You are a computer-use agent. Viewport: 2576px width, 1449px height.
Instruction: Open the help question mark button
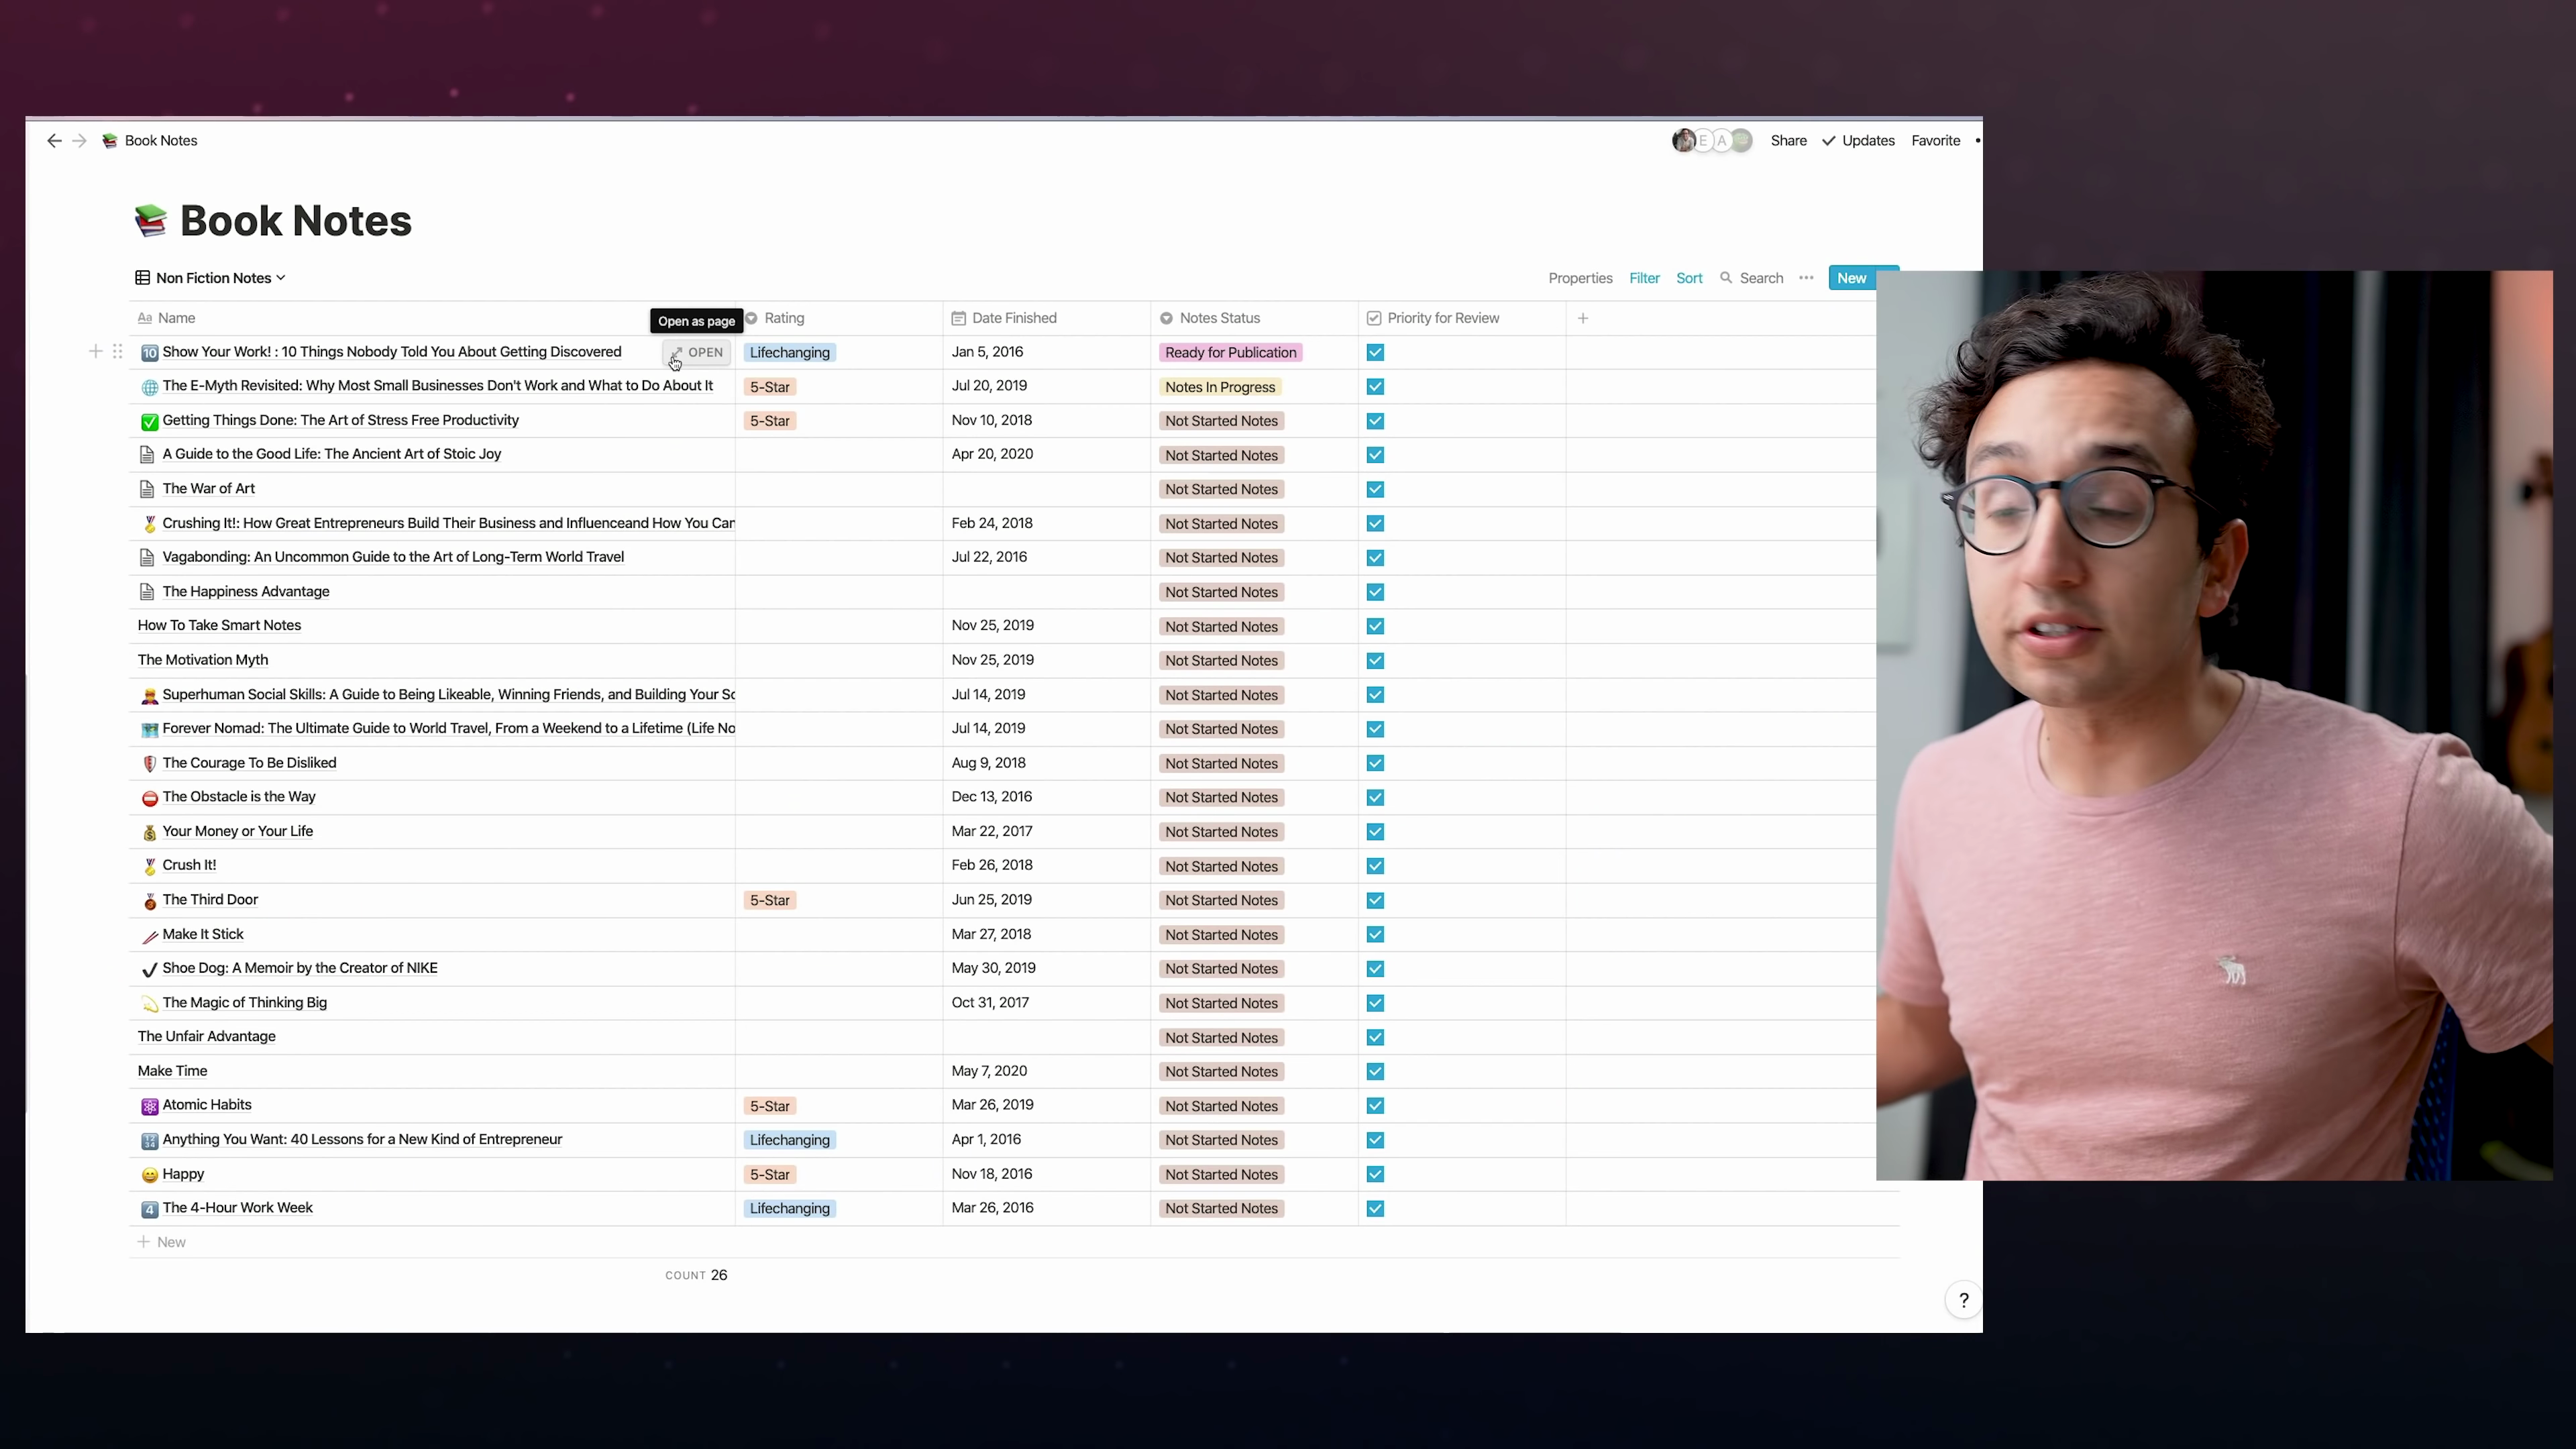tap(1963, 1300)
